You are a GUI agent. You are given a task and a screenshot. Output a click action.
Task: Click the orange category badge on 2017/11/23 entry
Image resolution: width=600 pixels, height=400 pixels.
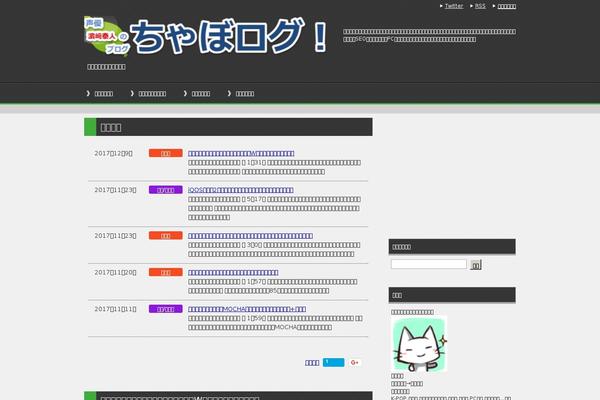coord(166,235)
